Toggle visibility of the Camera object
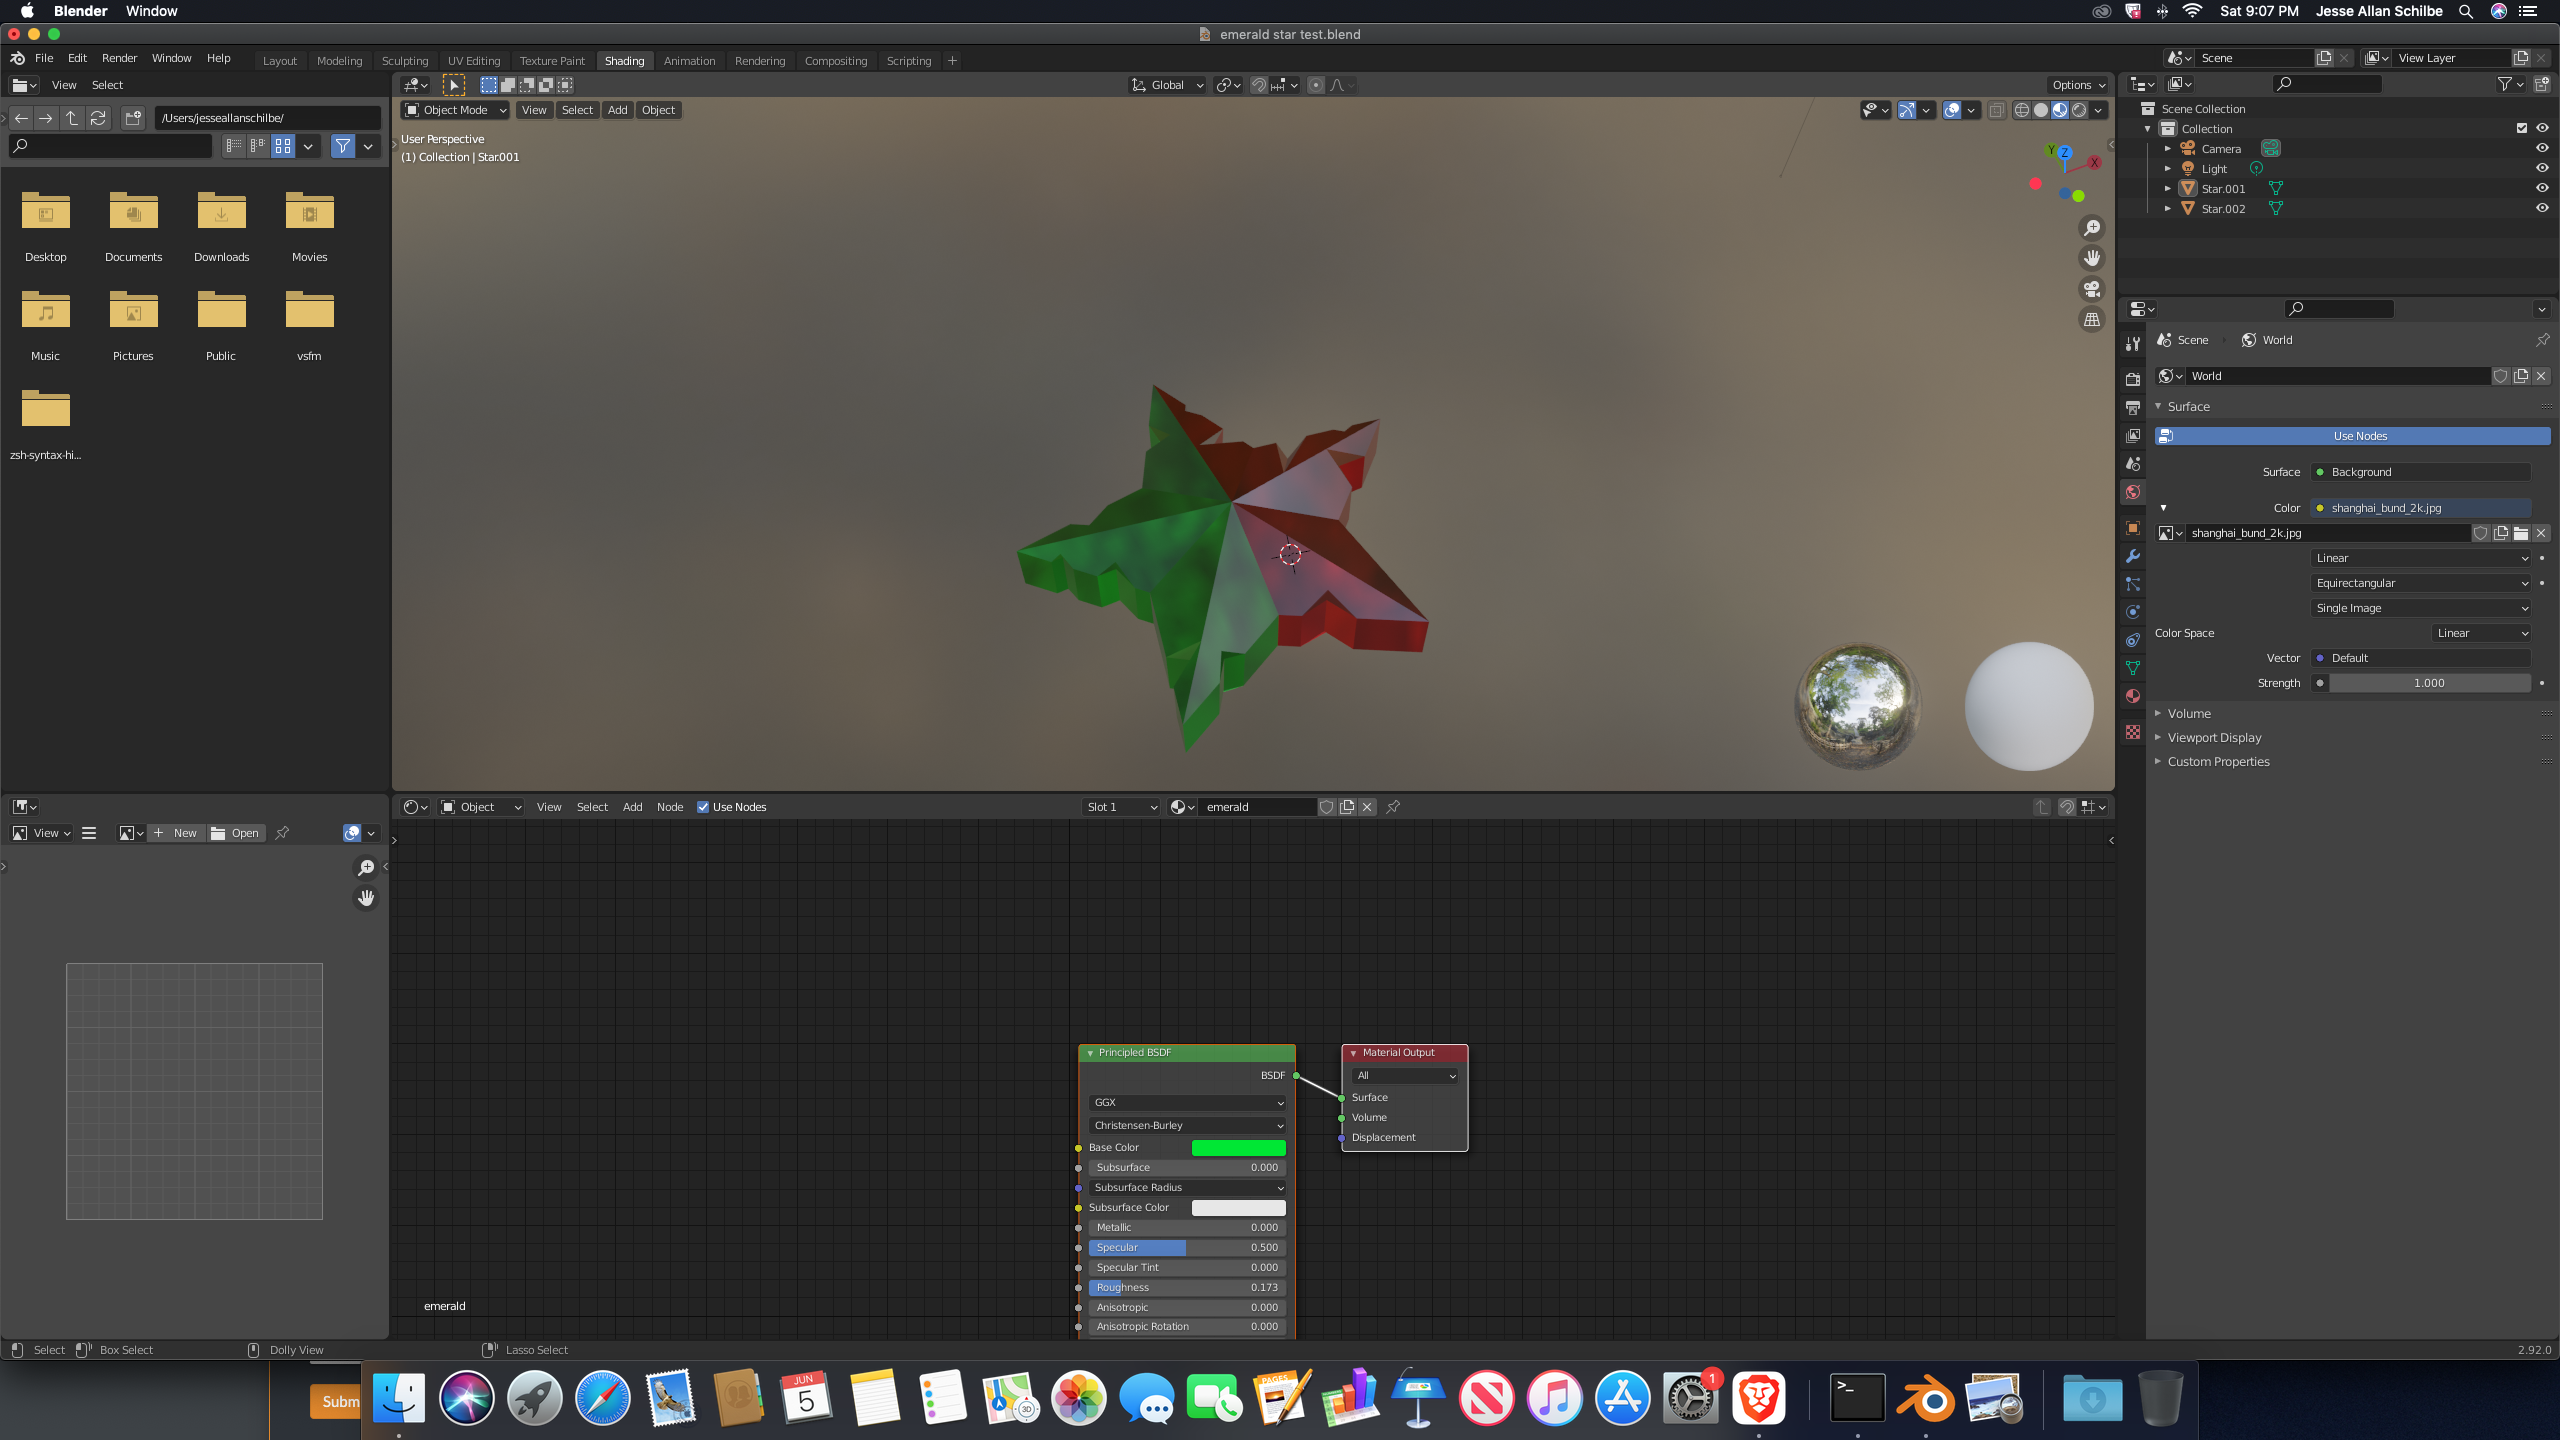2560x1440 pixels. [2541, 148]
